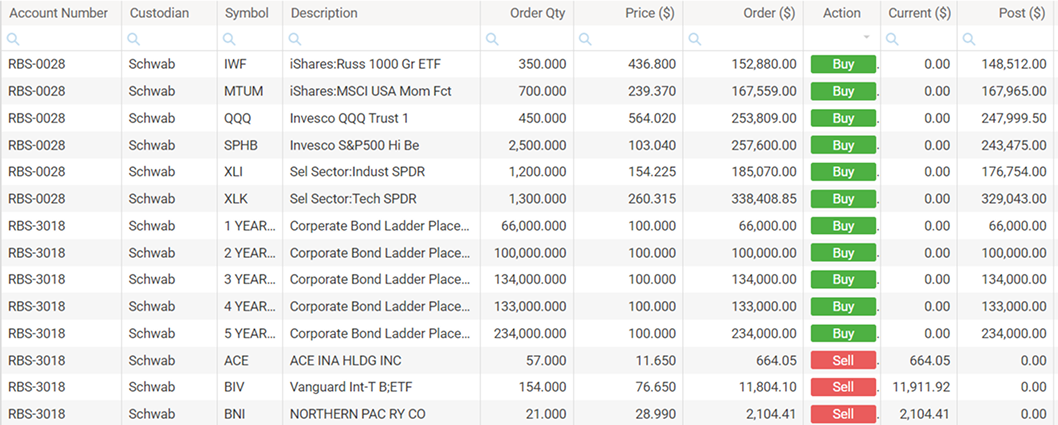The width and height of the screenshot is (1058, 425).
Task: Click the Buy button for IWF
Action: 843,64
